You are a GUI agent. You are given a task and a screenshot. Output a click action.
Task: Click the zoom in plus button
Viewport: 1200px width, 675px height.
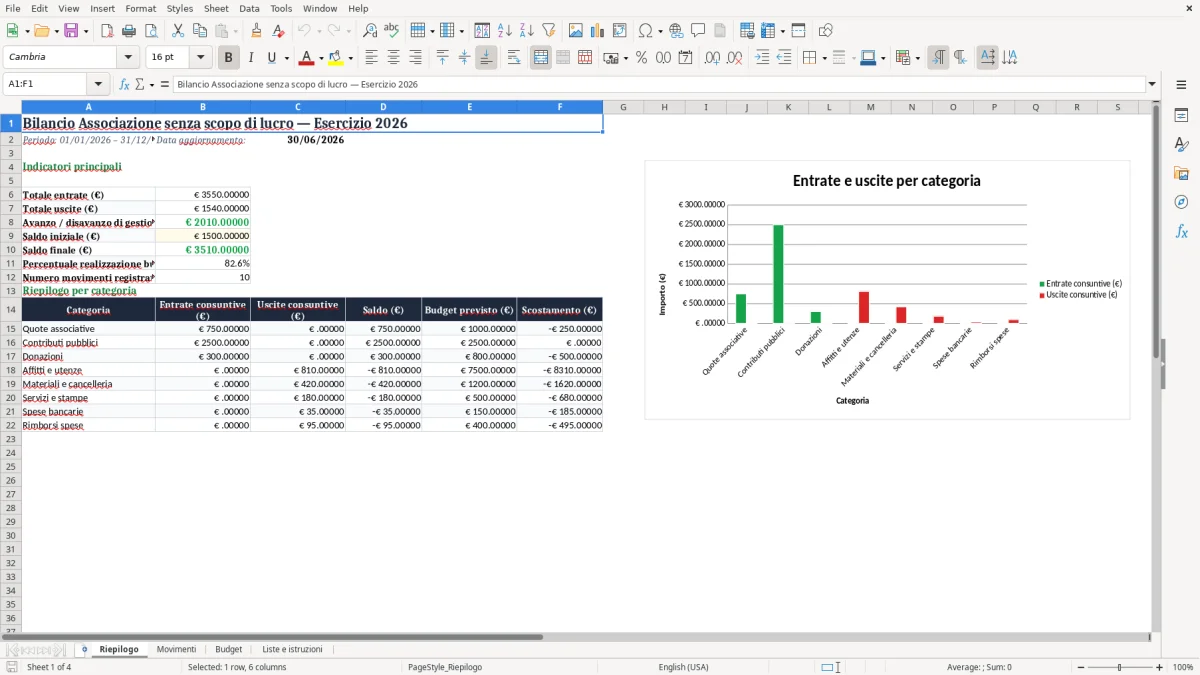click(x=1160, y=667)
